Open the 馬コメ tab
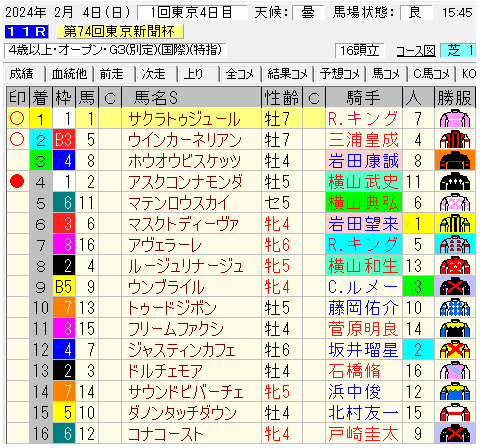This screenshot has width=480, height=448. point(386,74)
